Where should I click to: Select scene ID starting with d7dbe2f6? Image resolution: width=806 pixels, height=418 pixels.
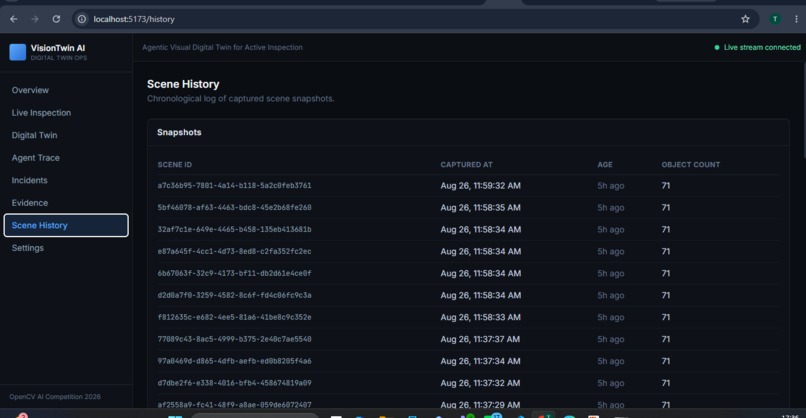tap(234, 383)
